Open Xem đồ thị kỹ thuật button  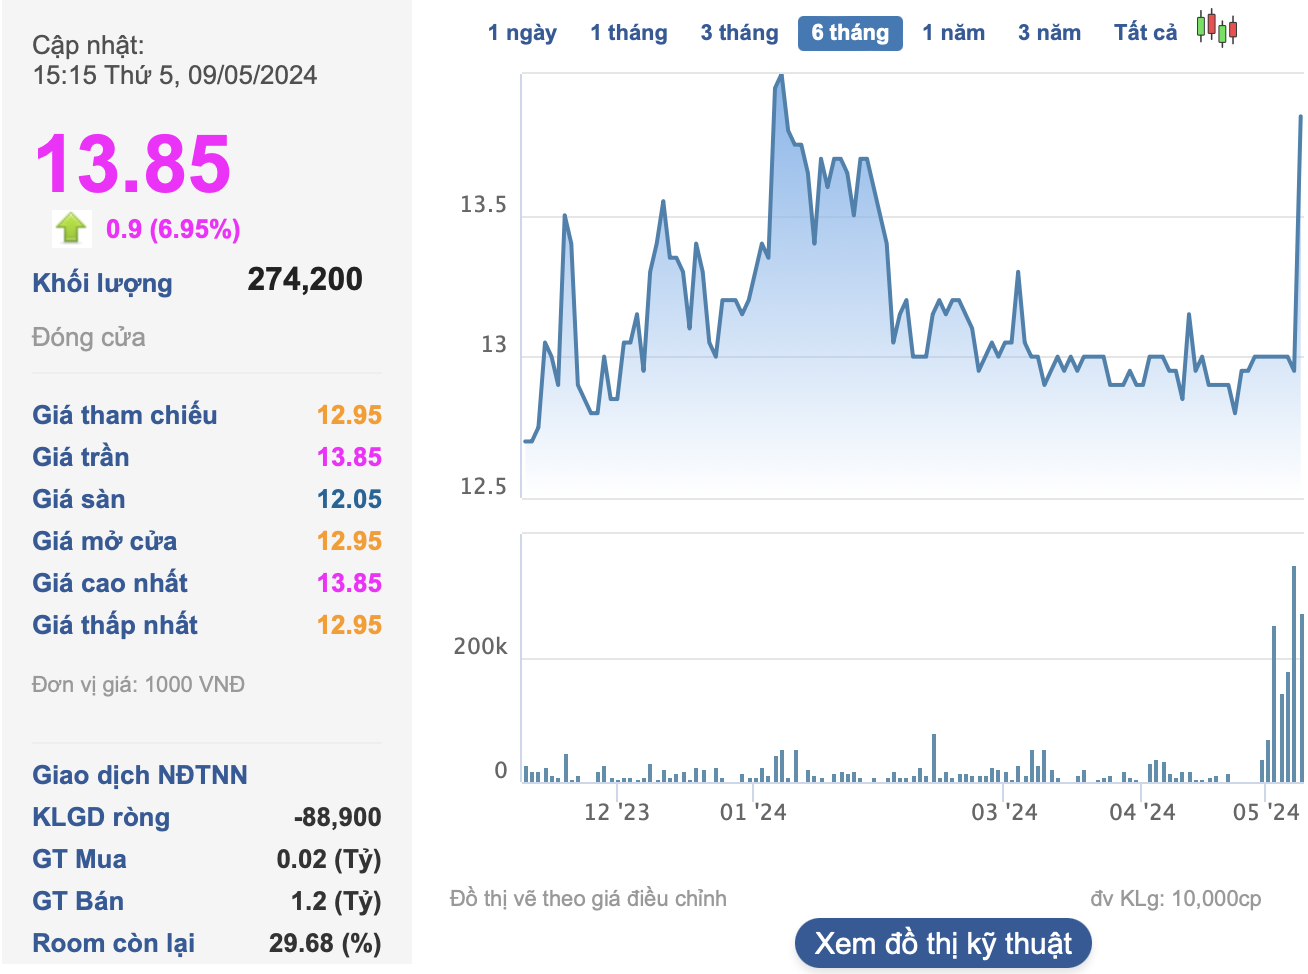coord(942,943)
